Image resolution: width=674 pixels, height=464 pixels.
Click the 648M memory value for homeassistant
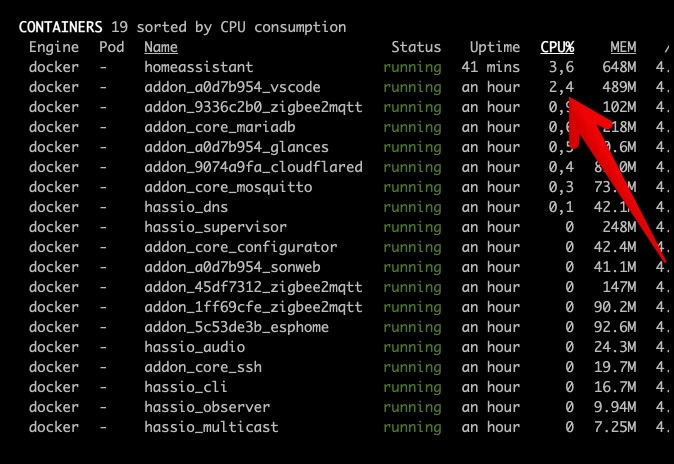619,67
